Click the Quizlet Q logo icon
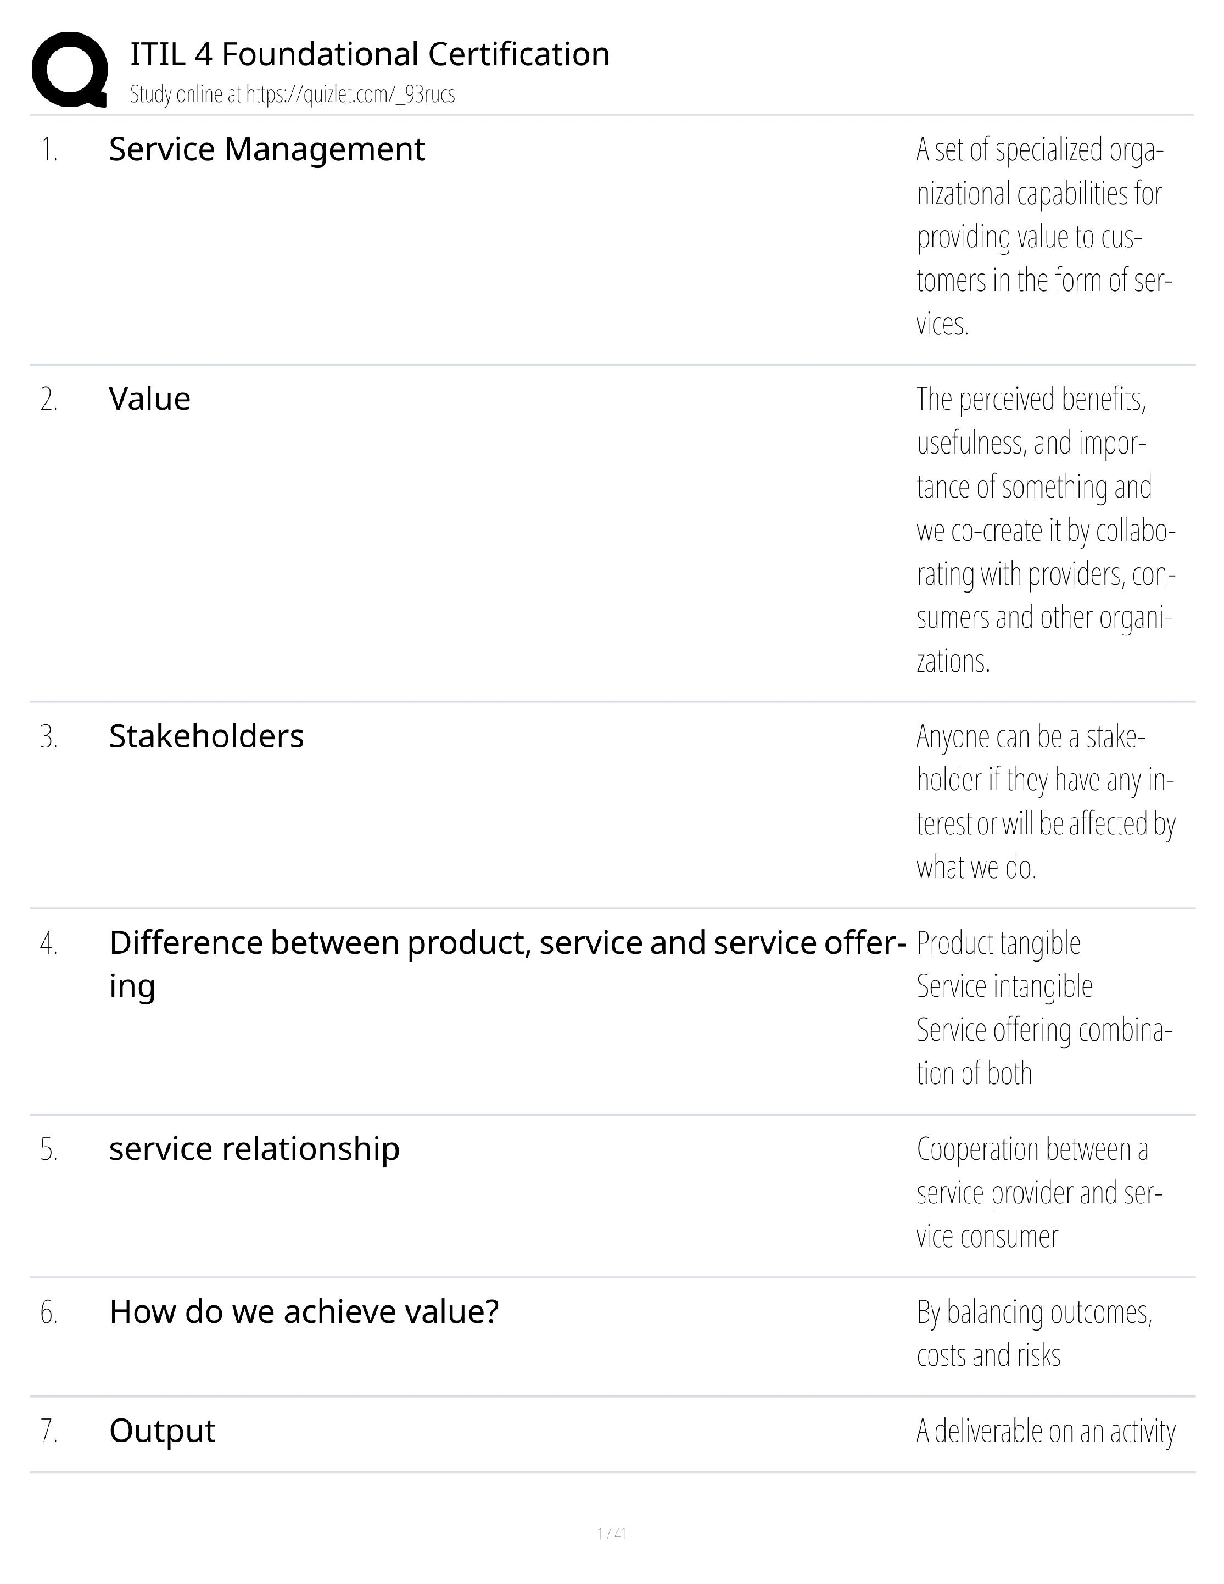The width and height of the screenshot is (1224, 1584). coord(70,69)
